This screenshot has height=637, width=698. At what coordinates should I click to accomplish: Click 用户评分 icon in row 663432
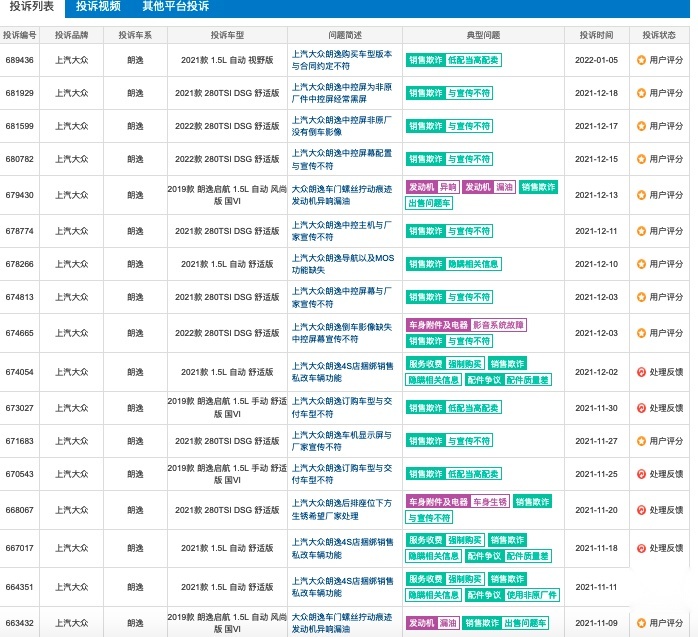click(x=641, y=623)
